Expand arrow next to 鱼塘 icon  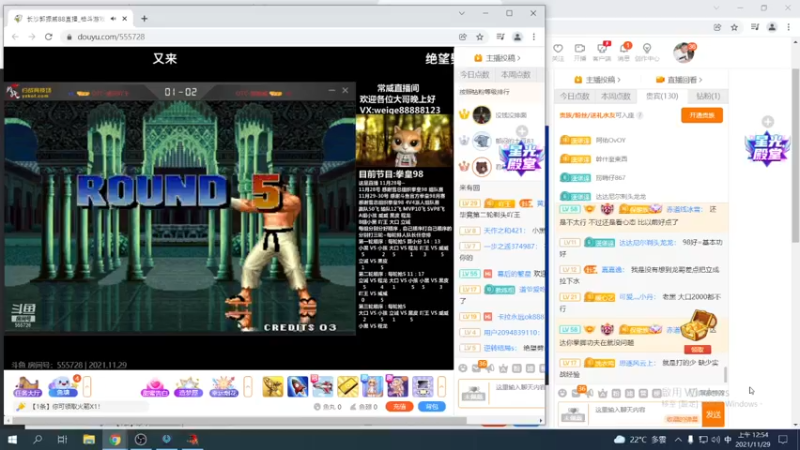[x=87, y=387]
